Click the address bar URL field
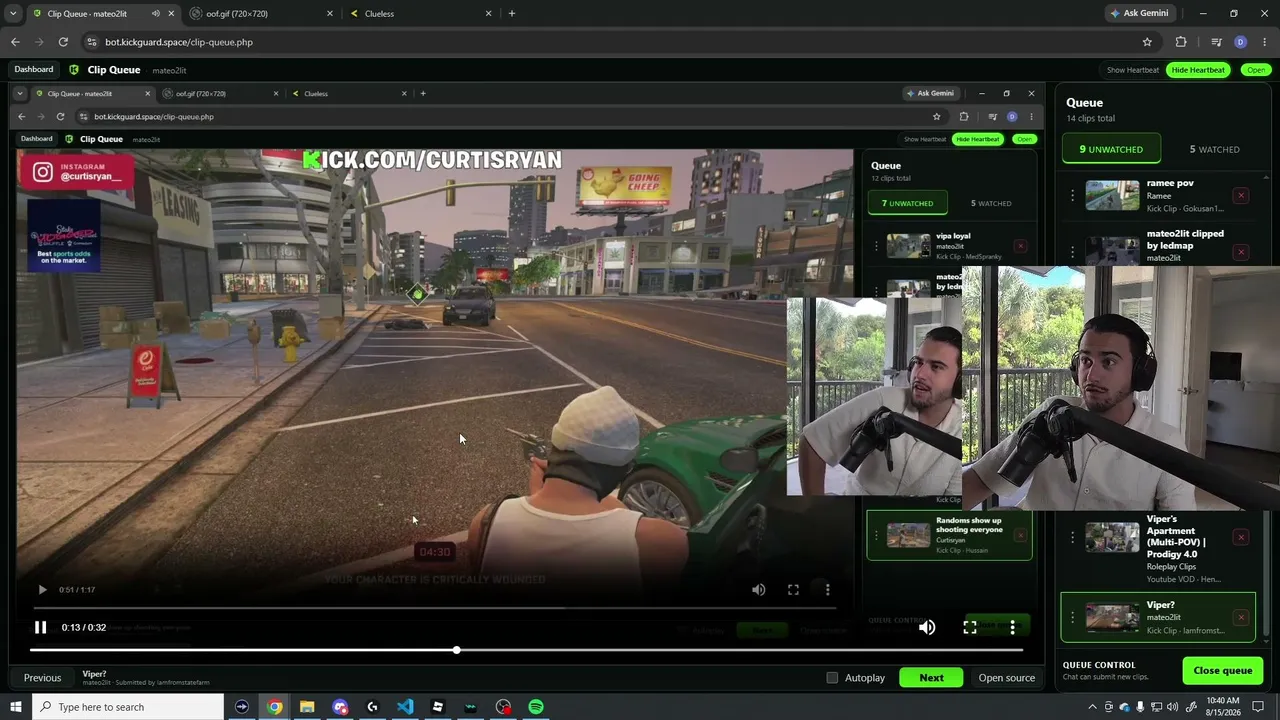The width and height of the screenshot is (1280, 720). [620, 42]
